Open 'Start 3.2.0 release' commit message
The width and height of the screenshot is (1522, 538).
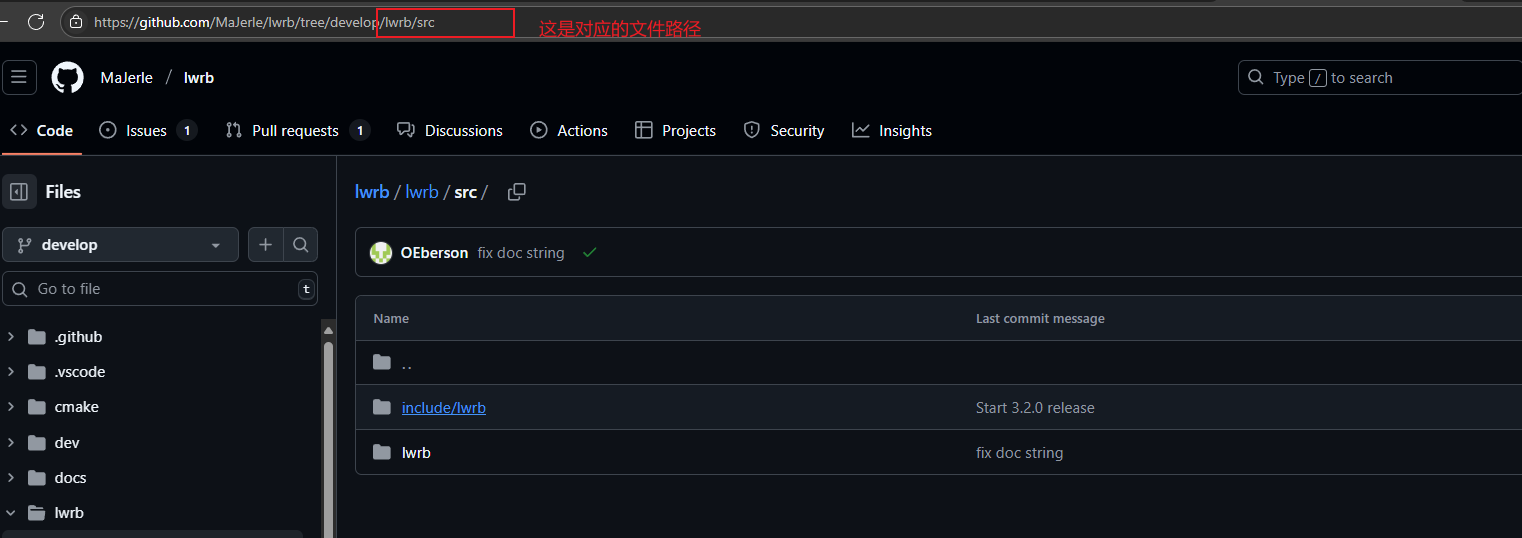[x=1035, y=408]
